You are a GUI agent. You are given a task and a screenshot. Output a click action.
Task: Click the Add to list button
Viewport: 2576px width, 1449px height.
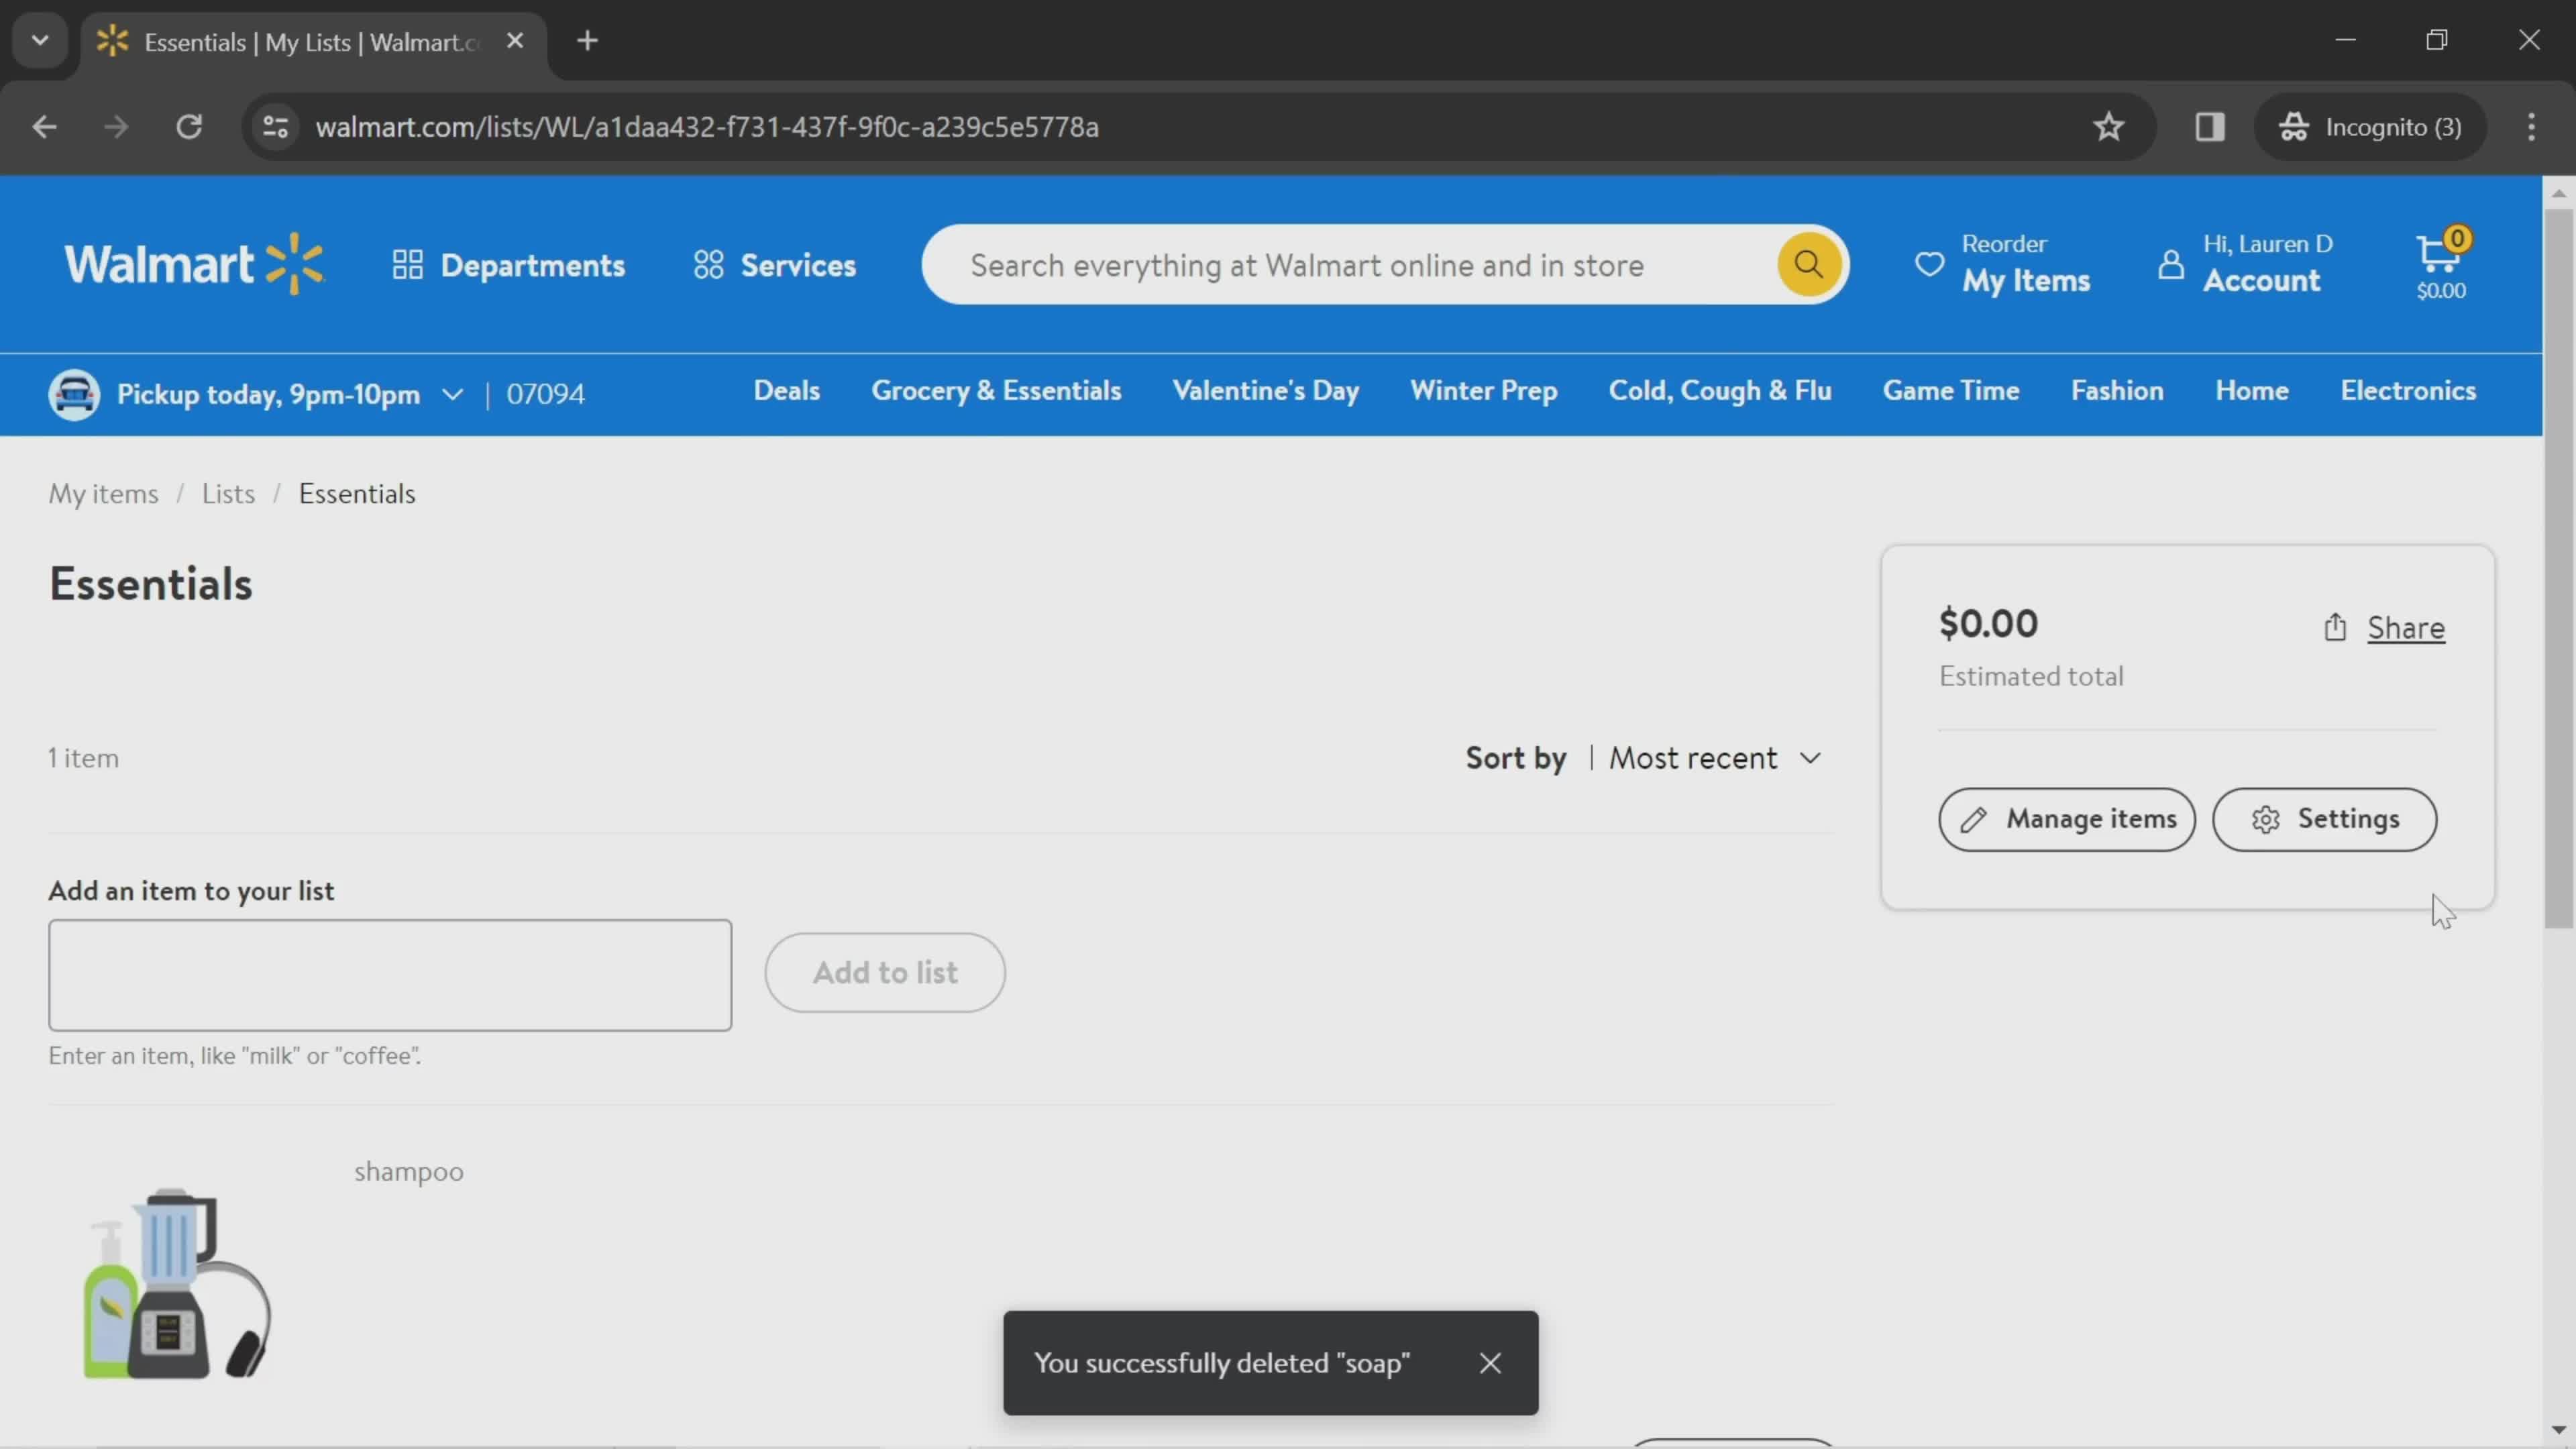(885, 972)
